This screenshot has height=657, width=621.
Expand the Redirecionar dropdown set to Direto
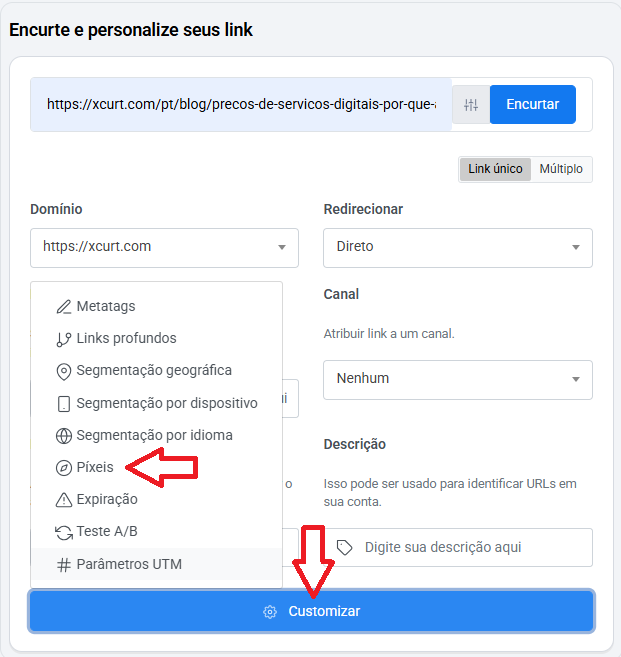(457, 247)
